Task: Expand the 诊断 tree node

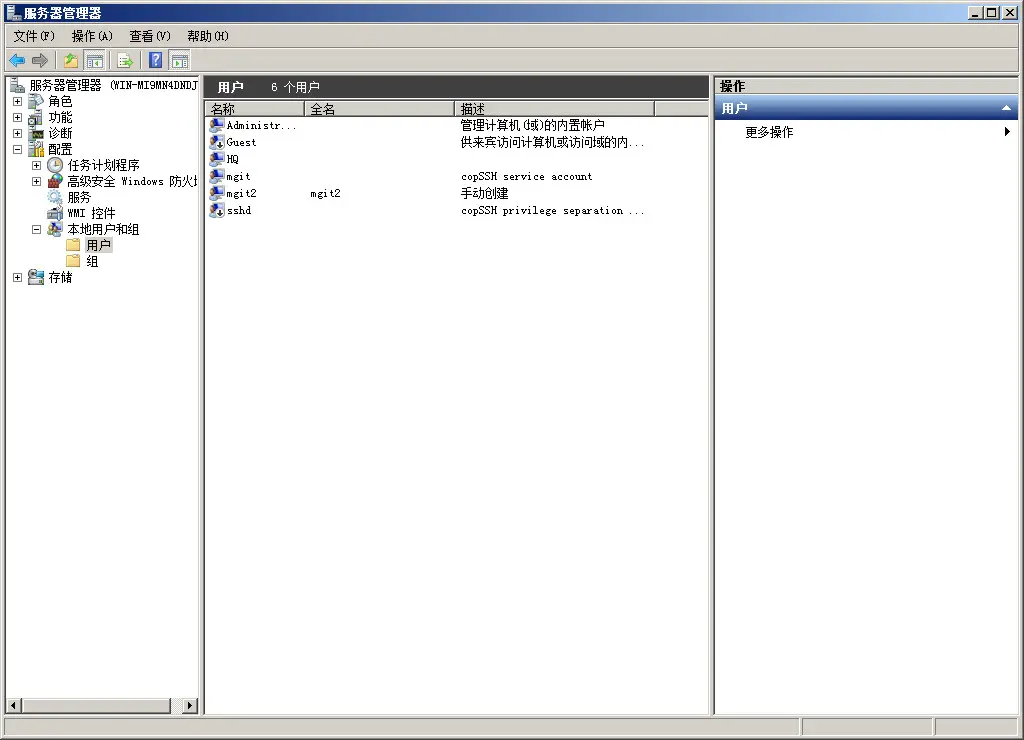Action: point(18,133)
